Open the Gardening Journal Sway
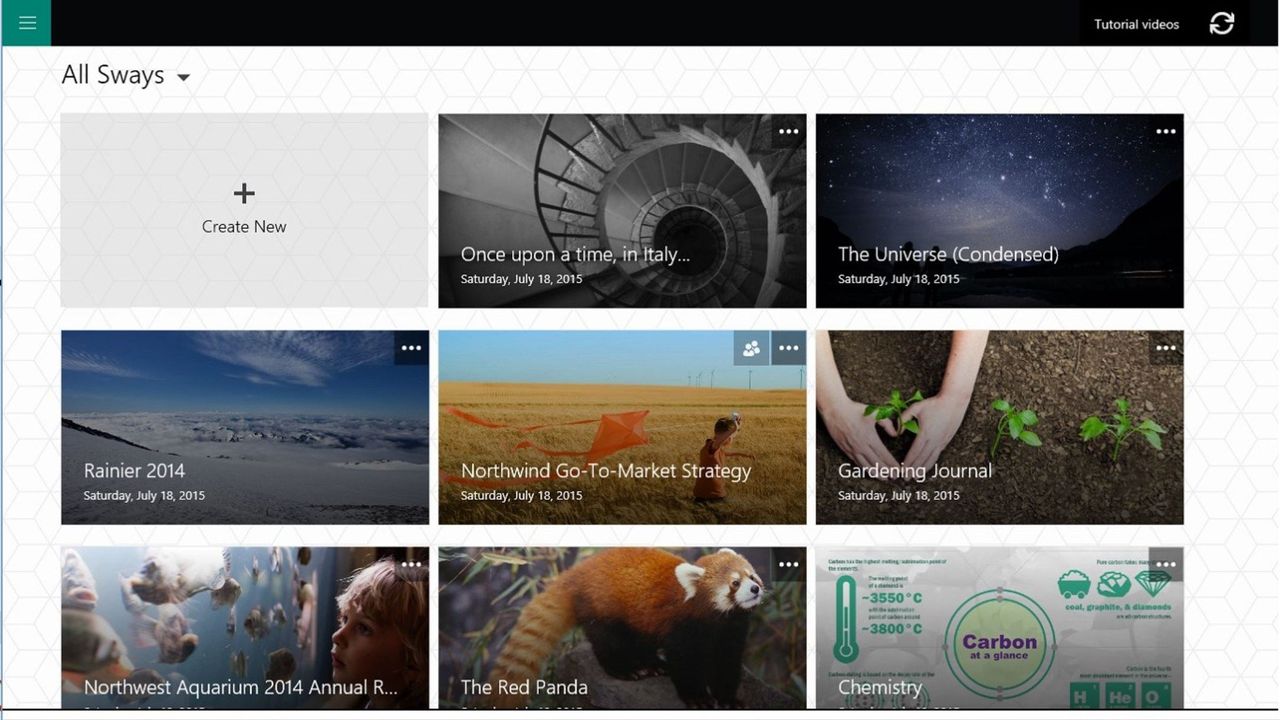This screenshot has width=1280, height=720. pyautogui.click(x=999, y=427)
